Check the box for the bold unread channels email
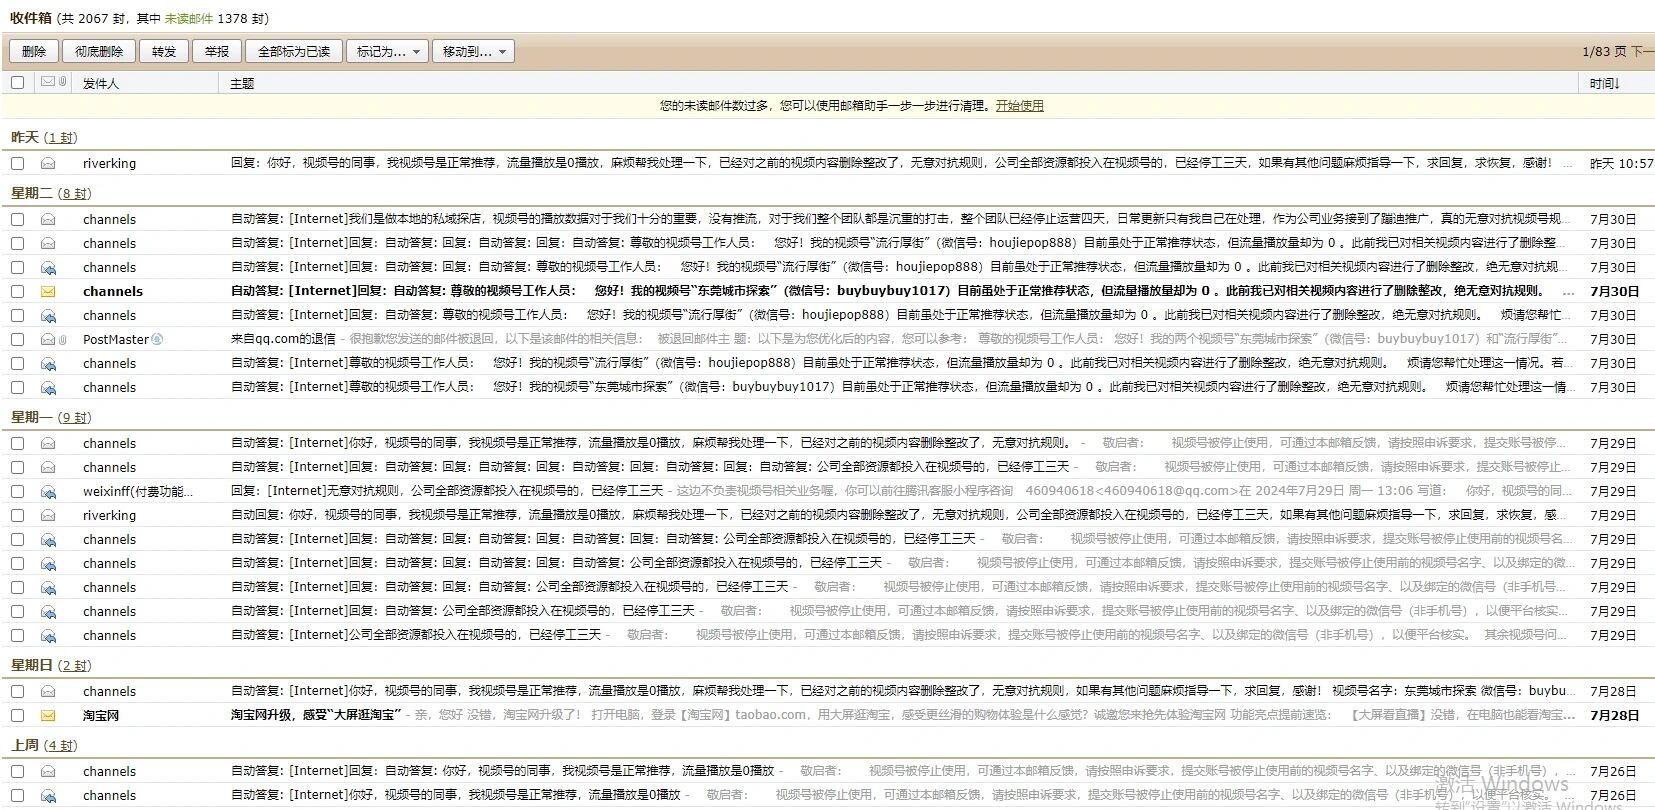Image resolution: width=1655 pixels, height=810 pixels. pyautogui.click(x=17, y=291)
